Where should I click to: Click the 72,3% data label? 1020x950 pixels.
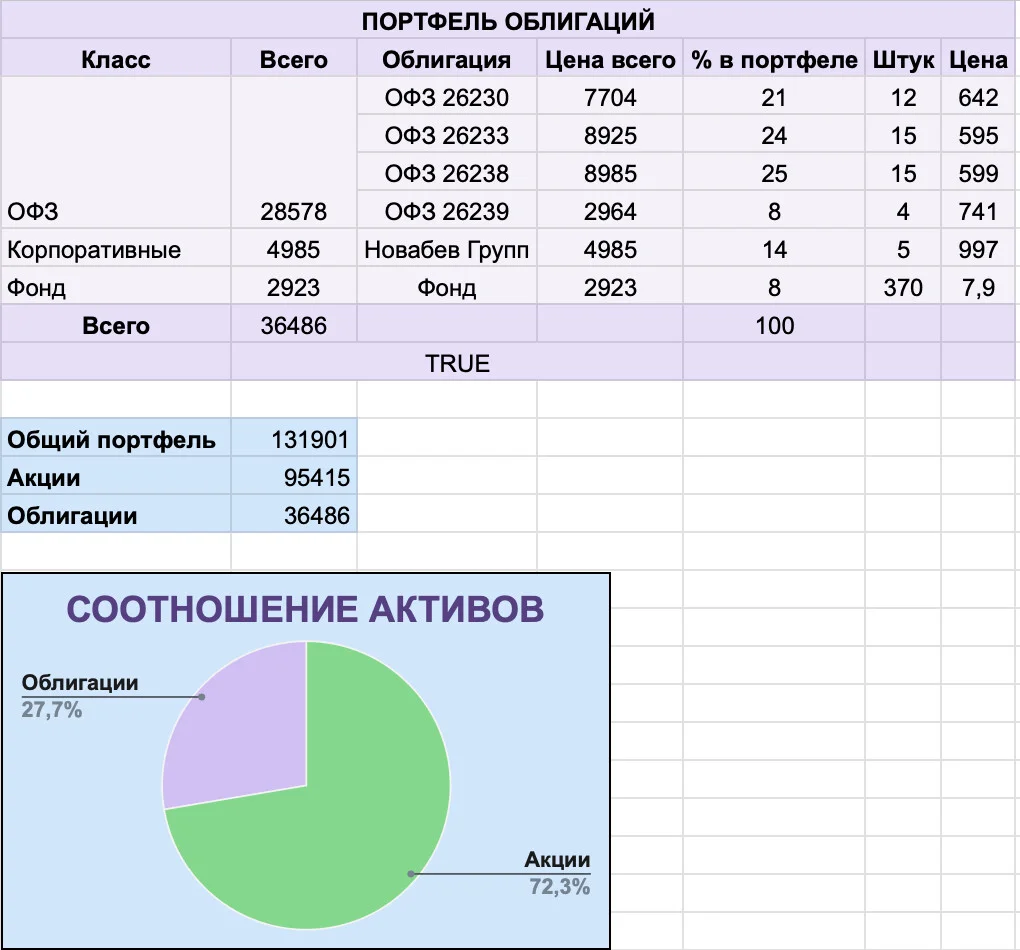click(559, 886)
